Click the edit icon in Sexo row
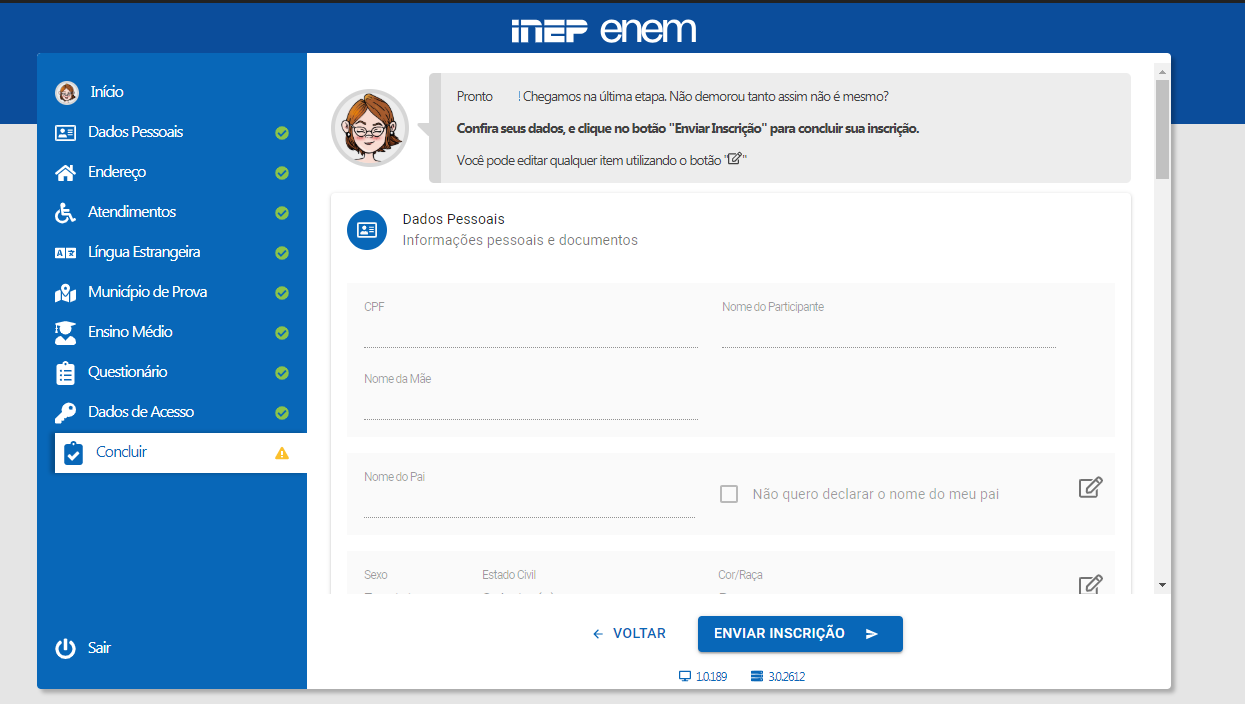The height and width of the screenshot is (704, 1245). (1090, 585)
